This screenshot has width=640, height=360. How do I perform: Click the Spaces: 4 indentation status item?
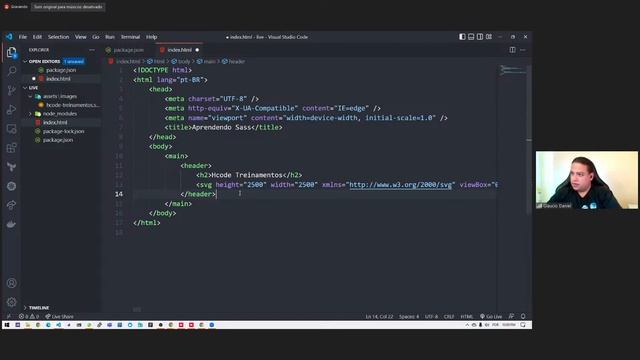[x=409, y=316]
